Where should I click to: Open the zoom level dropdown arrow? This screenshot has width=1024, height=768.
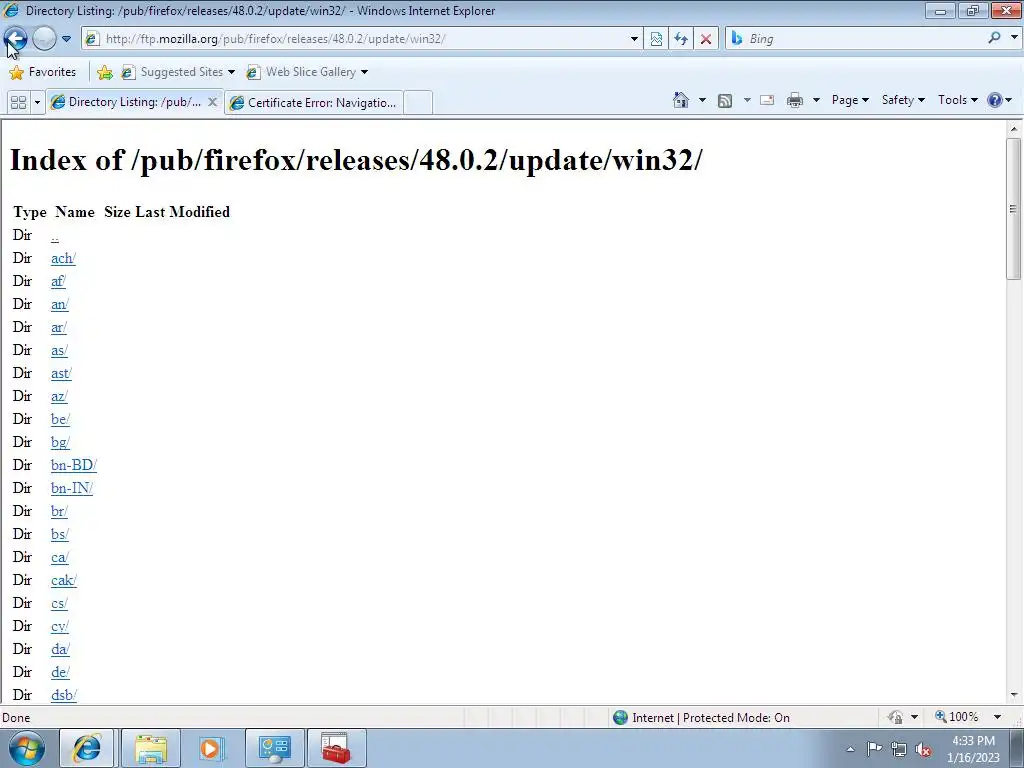pos(997,717)
